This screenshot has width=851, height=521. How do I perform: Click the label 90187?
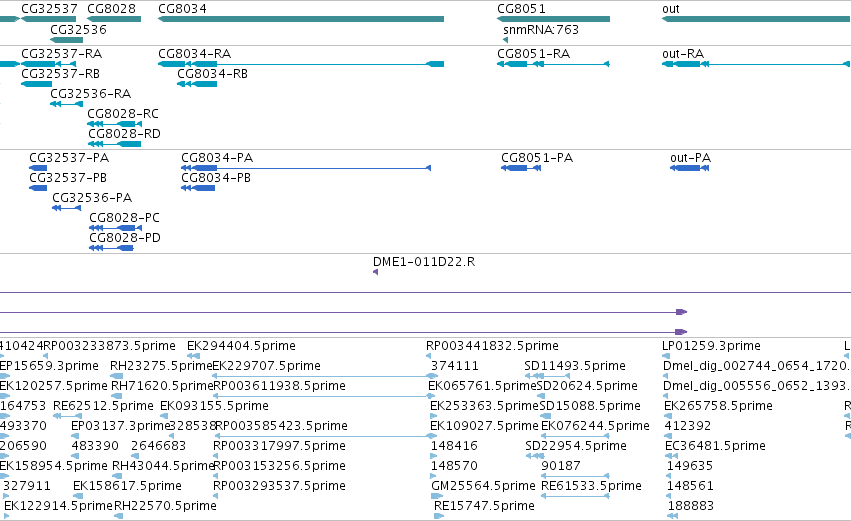click(x=561, y=466)
